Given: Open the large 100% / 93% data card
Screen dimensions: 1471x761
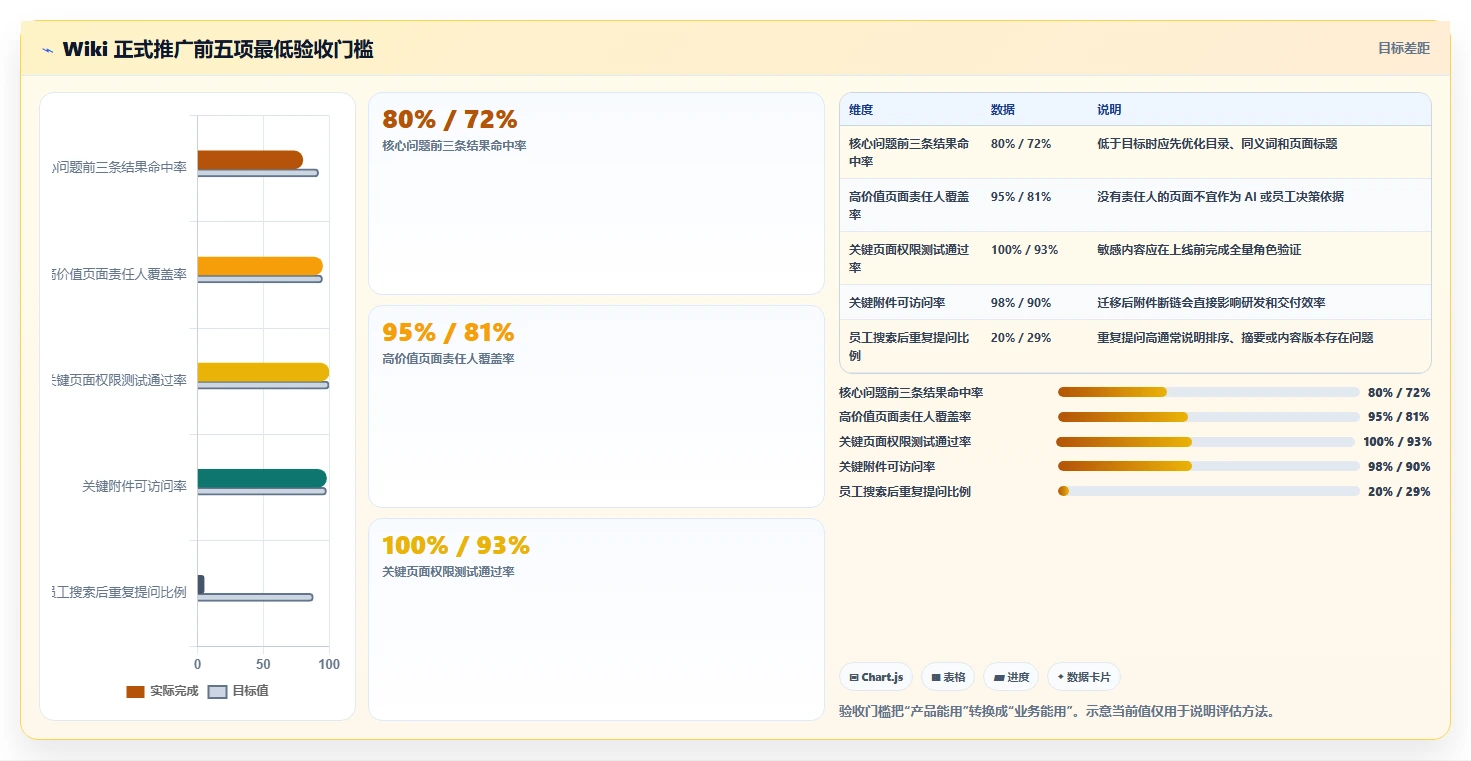Looking at the screenshot, I should (596, 619).
